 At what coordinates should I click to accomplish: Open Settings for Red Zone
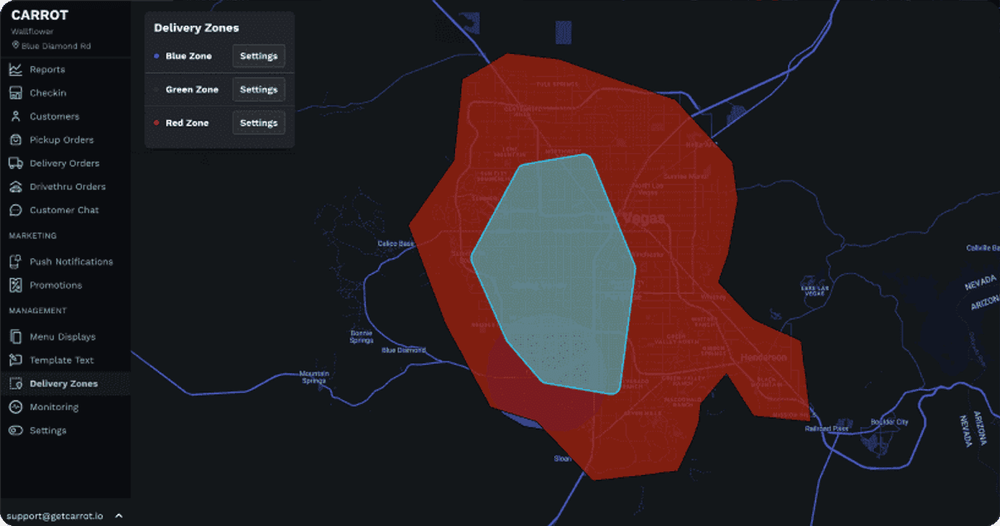tap(258, 123)
